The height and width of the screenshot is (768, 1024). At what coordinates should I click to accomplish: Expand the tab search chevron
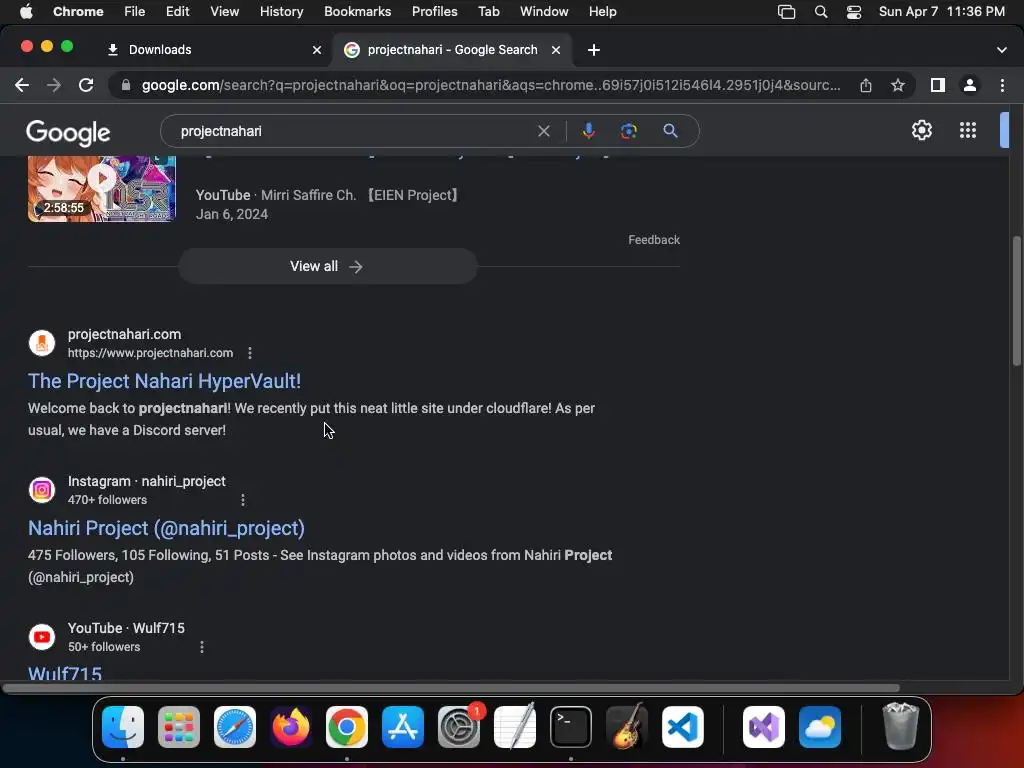1002,50
